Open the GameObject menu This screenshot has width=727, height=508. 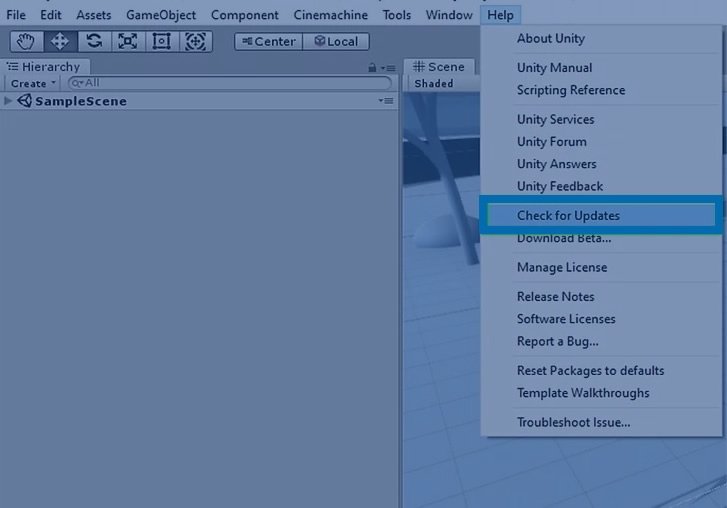click(161, 15)
